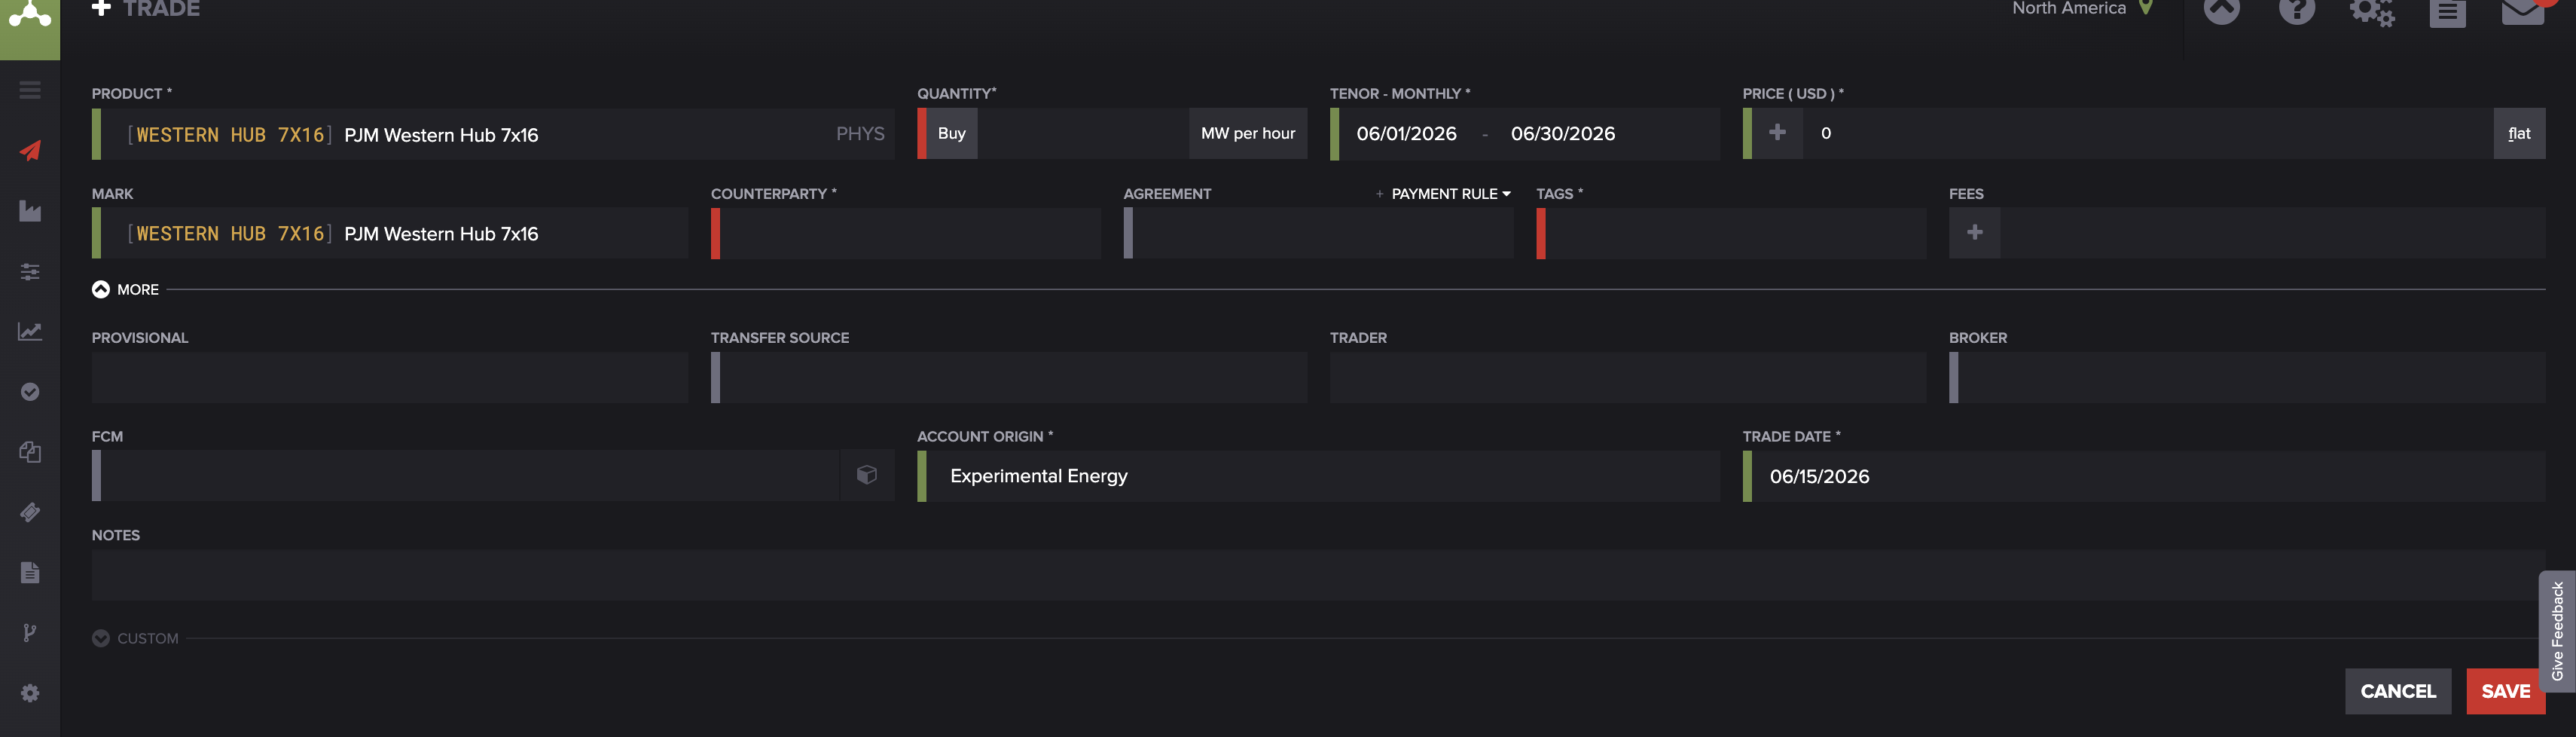Viewport: 2576px width, 737px height.
Task: Click the Broker input field
Action: (x=2247, y=377)
